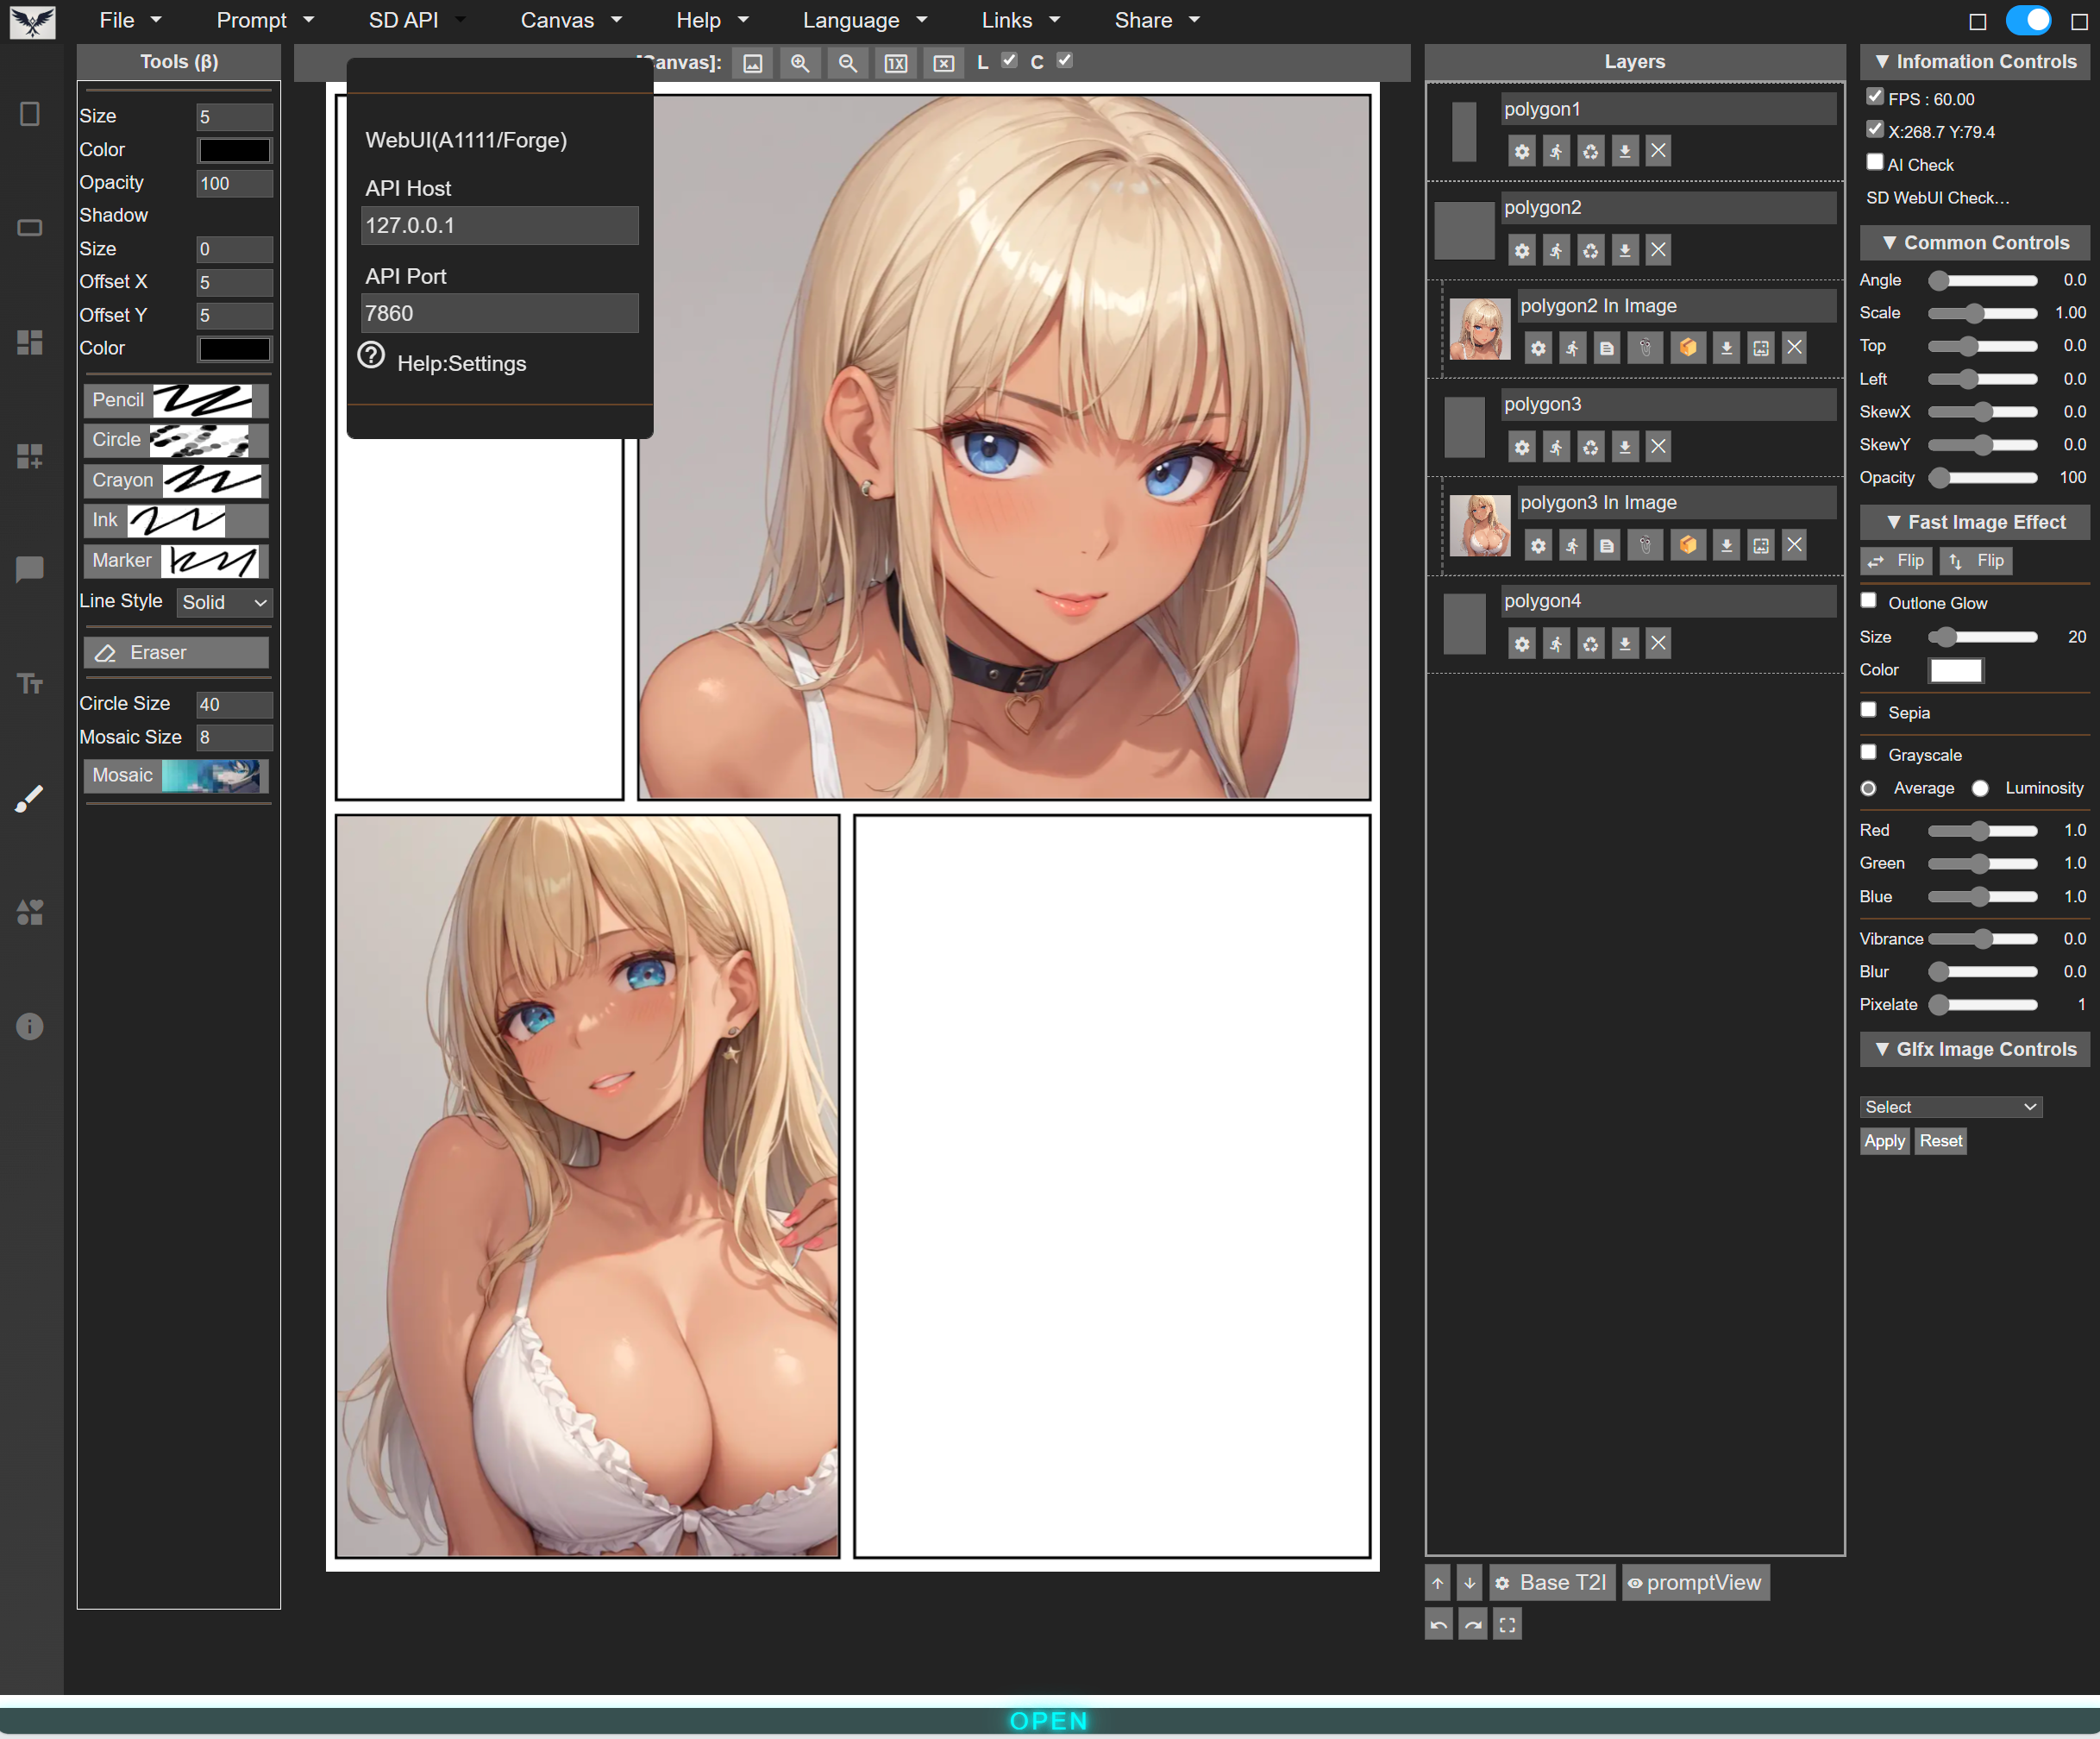This screenshot has width=2100, height=1739.
Task: Open the brush tool in left sidebar
Action: 30,798
